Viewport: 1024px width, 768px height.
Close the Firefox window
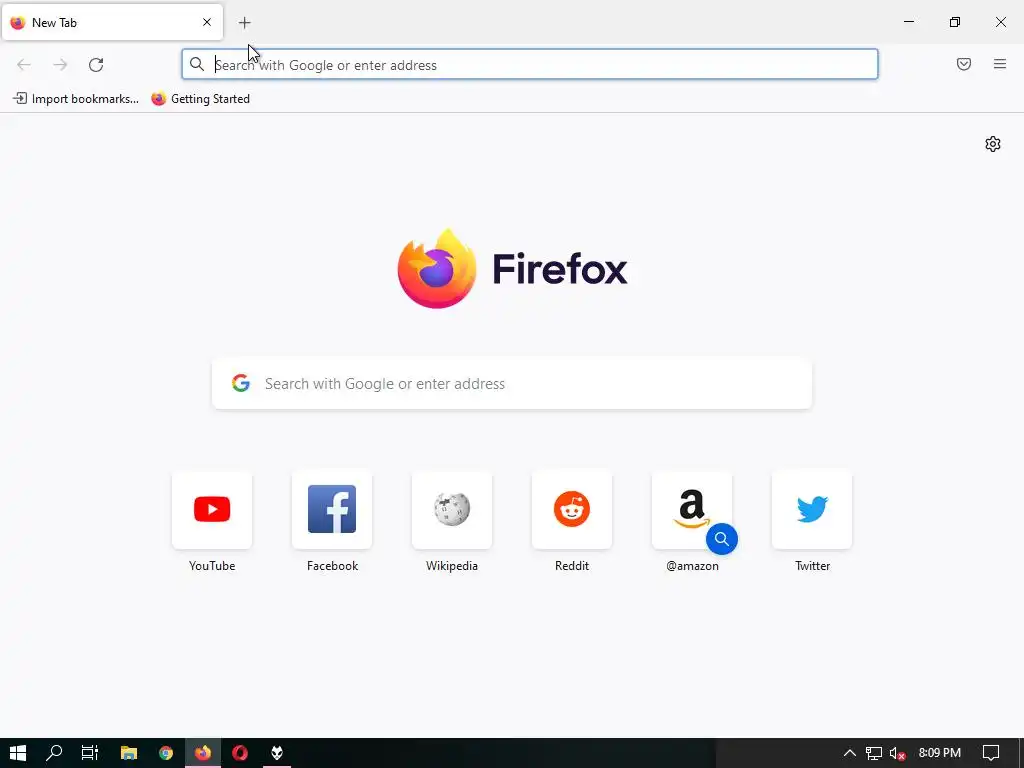coord(1000,22)
